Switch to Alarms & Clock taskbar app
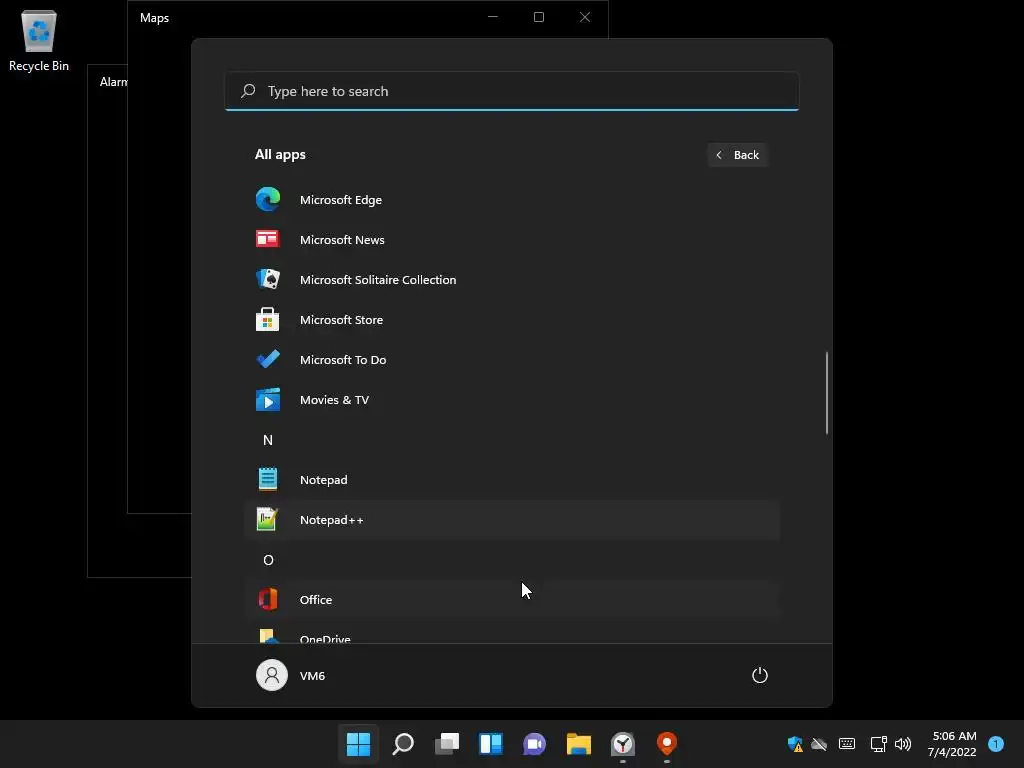Viewport: 1024px width, 768px height. (623, 744)
